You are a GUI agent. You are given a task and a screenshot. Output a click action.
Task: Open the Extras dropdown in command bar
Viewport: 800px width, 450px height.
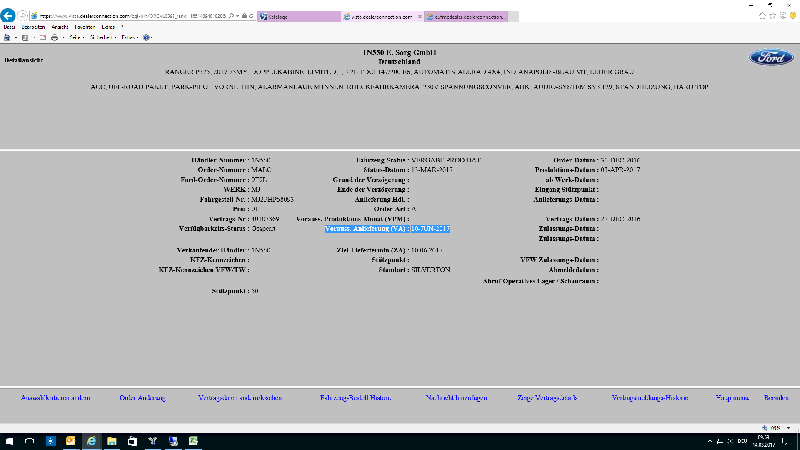(130, 38)
